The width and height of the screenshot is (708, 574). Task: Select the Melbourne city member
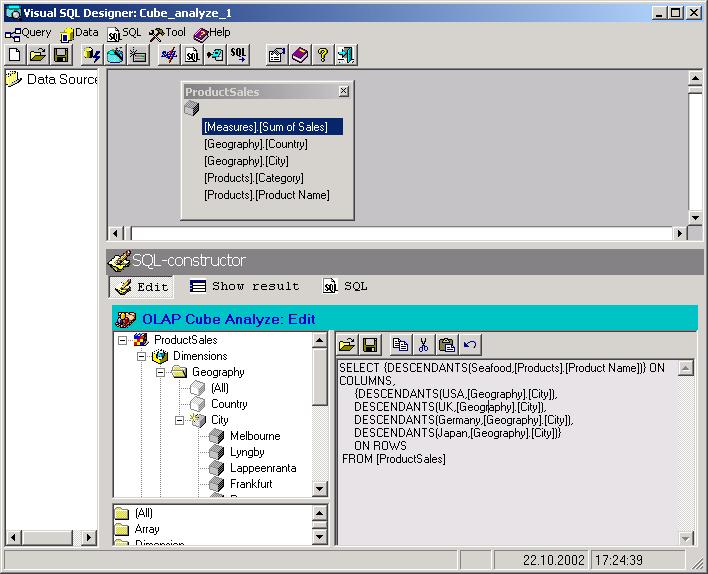click(255, 436)
